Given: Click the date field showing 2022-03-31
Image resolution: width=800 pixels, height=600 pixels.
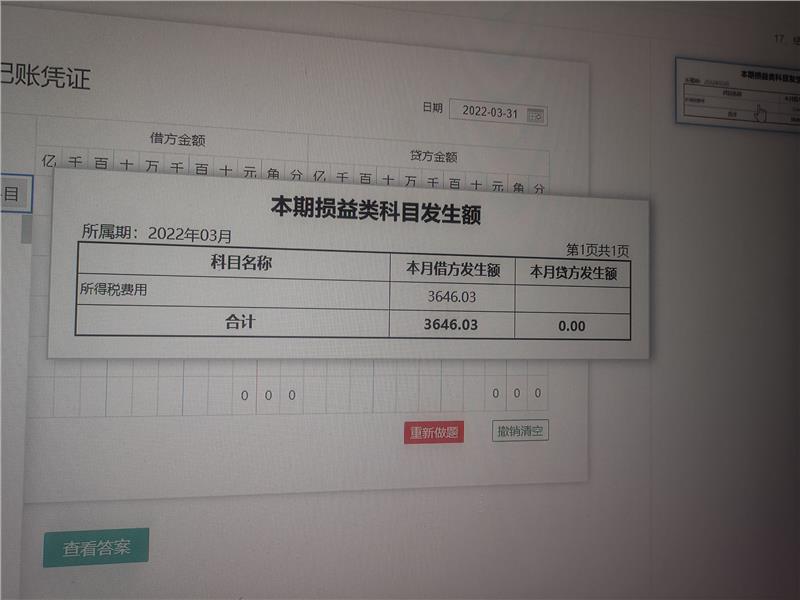Looking at the screenshot, I should [489, 112].
